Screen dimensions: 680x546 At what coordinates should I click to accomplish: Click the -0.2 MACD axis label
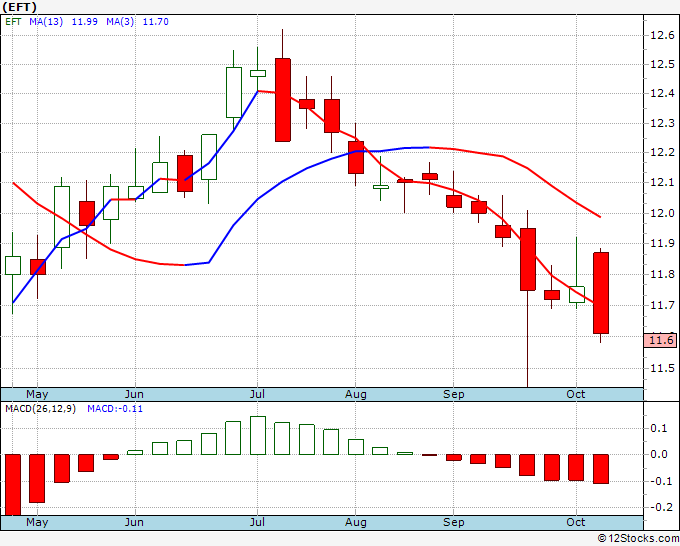pyautogui.click(x=659, y=507)
